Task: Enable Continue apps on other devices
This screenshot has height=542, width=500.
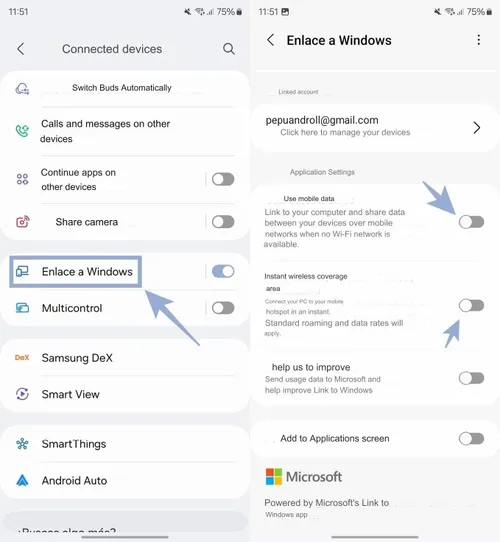Action: point(223,179)
